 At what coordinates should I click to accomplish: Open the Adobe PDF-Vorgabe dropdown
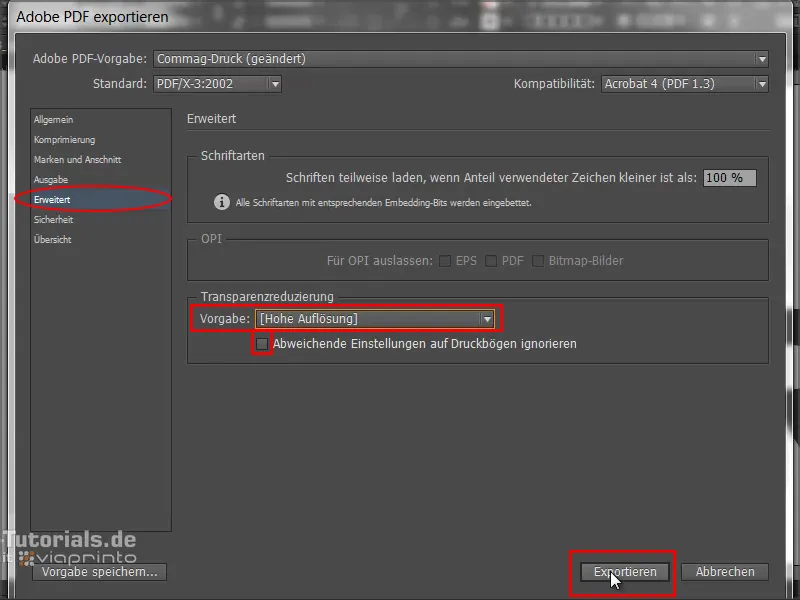tap(461, 59)
